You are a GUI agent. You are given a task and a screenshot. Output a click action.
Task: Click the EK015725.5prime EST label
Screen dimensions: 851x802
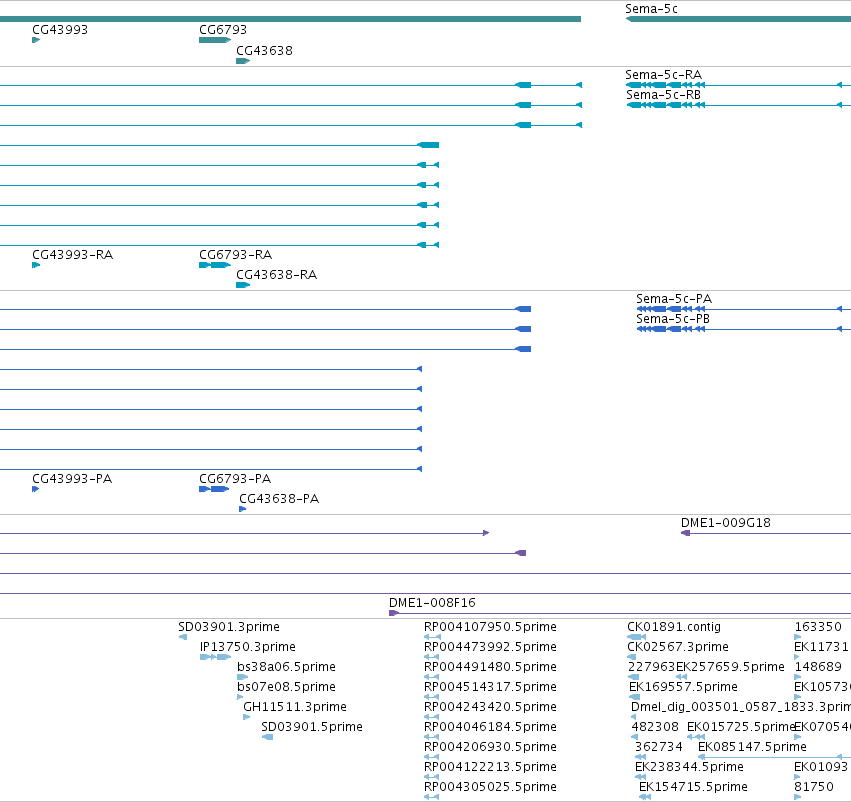coord(741,727)
